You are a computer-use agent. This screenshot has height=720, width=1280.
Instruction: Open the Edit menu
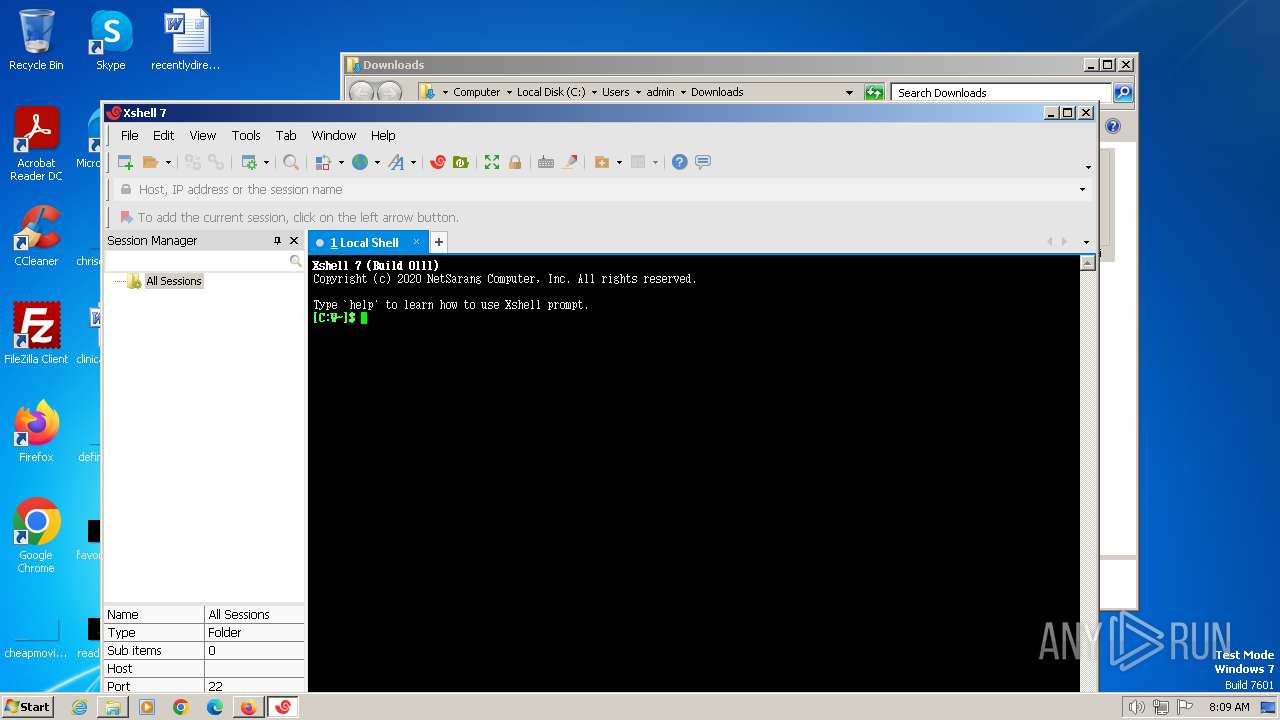163,135
